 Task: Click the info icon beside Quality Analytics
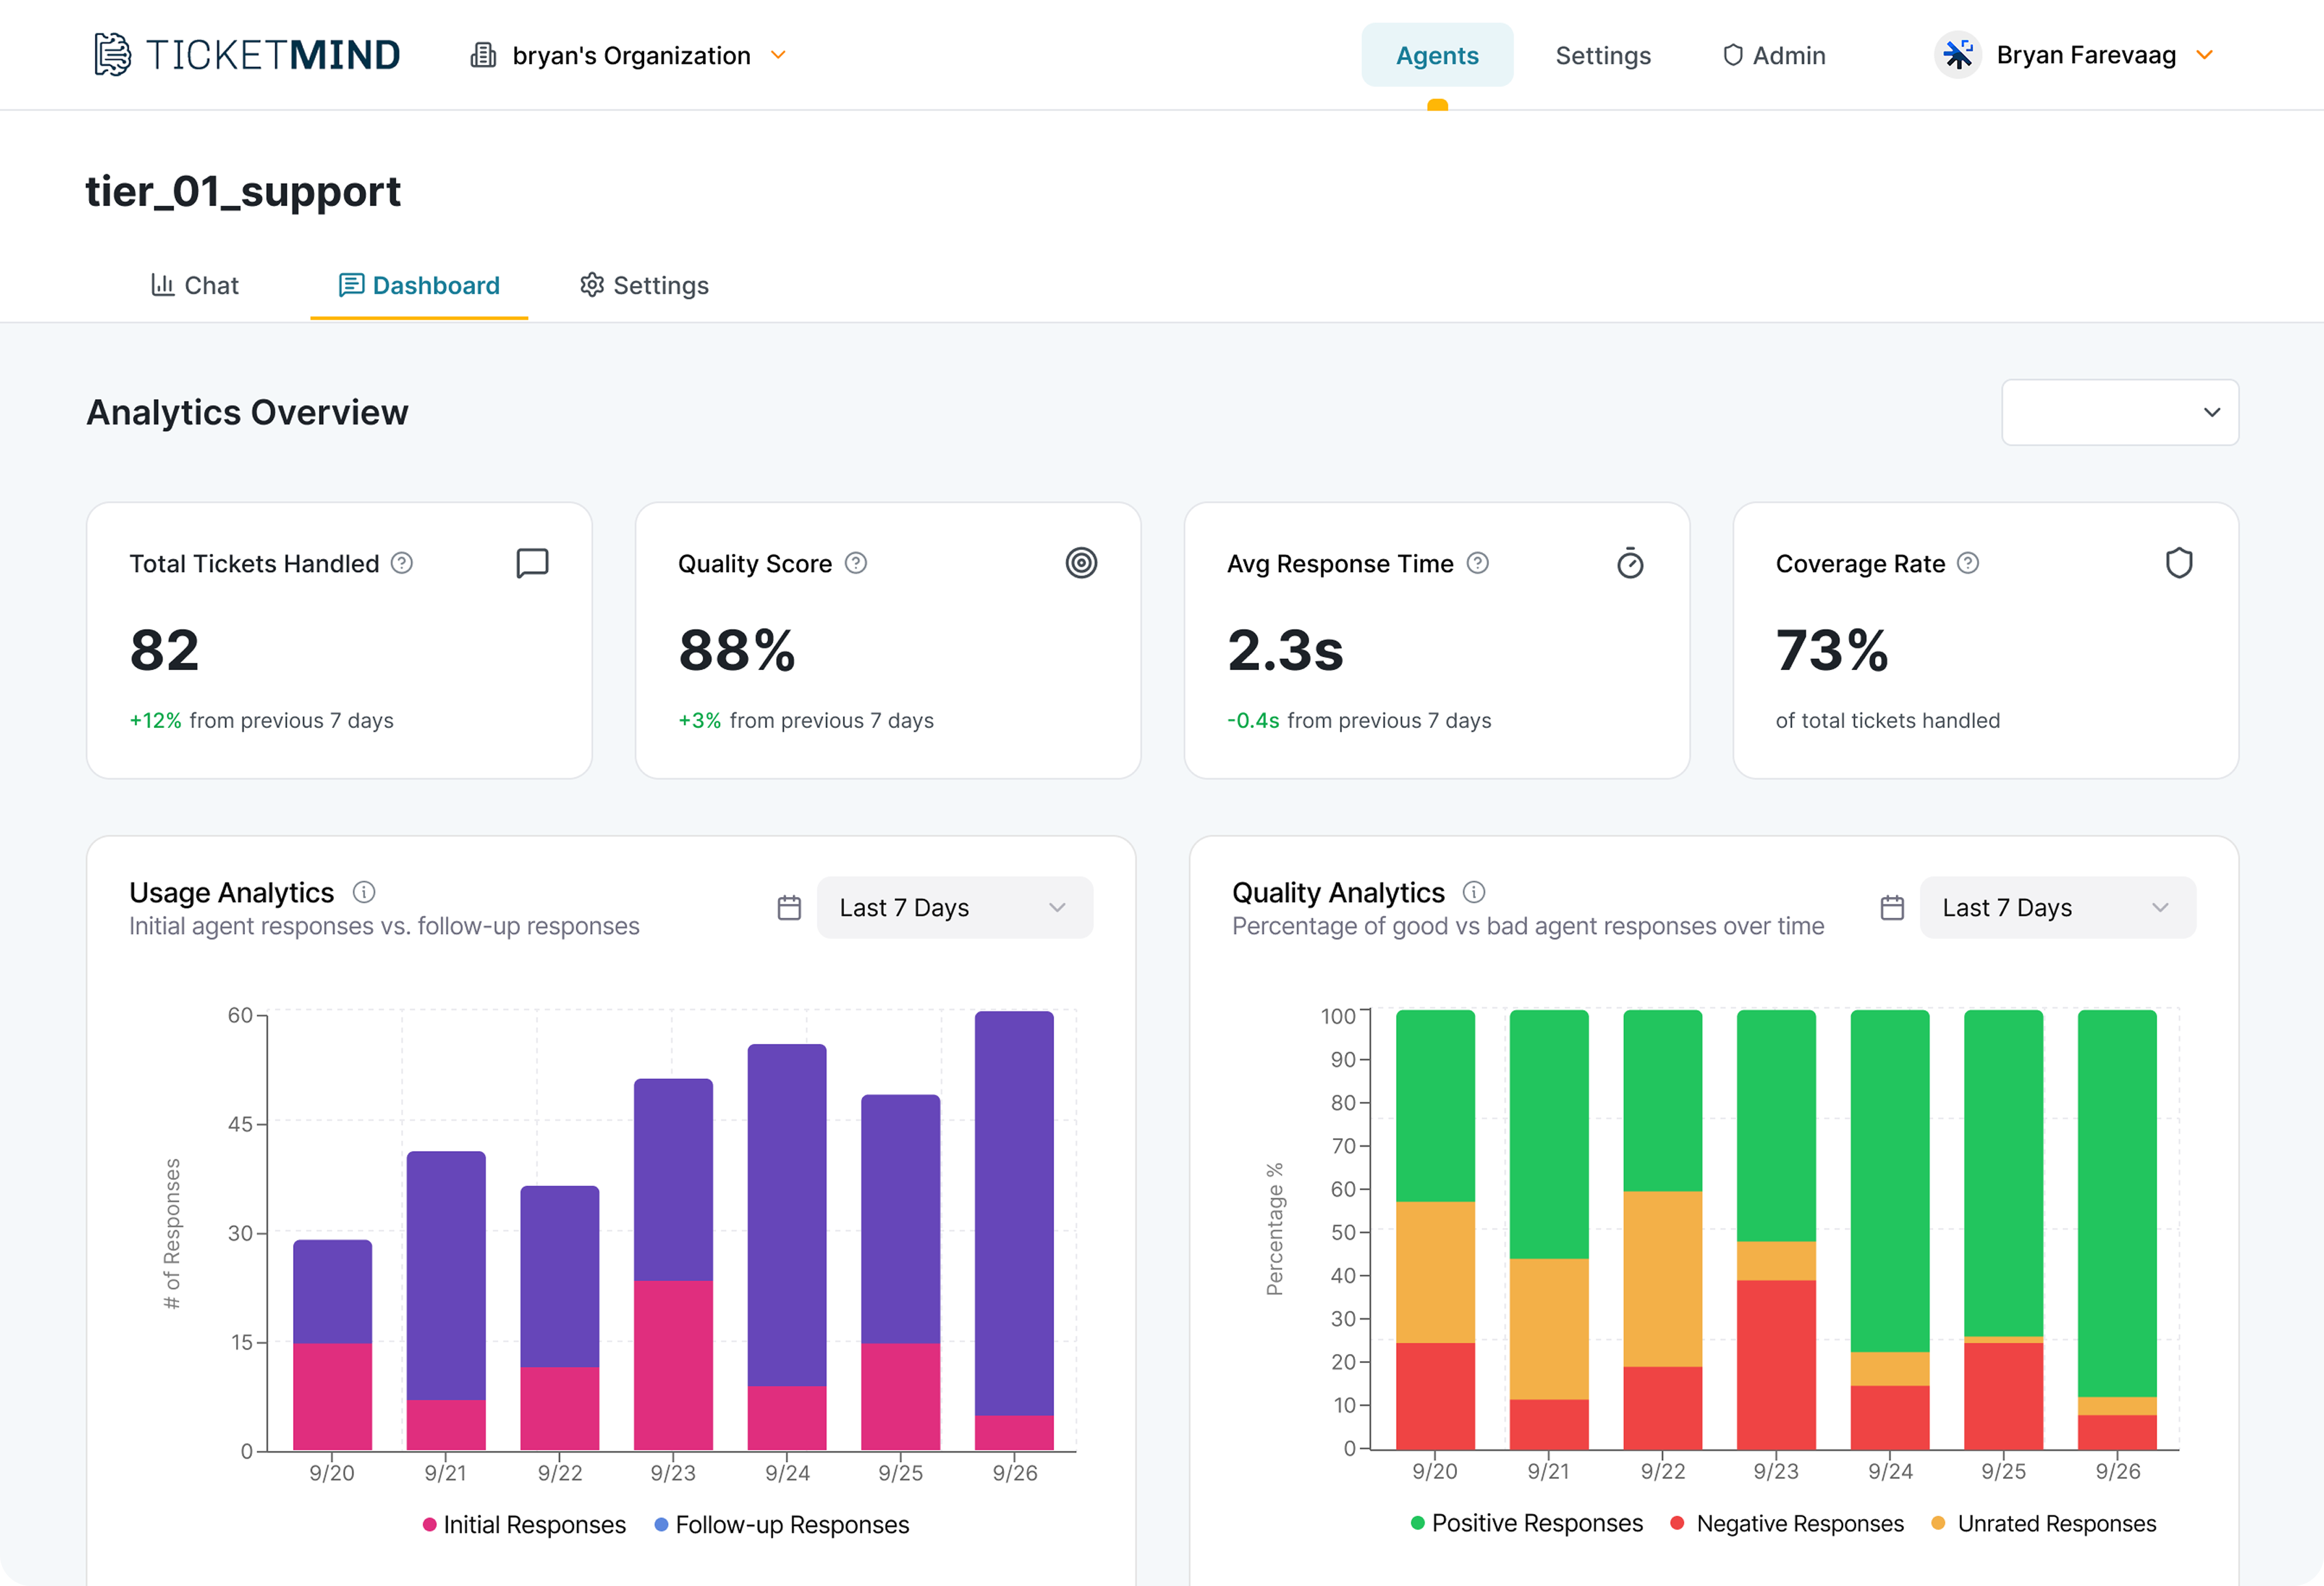click(x=1474, y=892)
